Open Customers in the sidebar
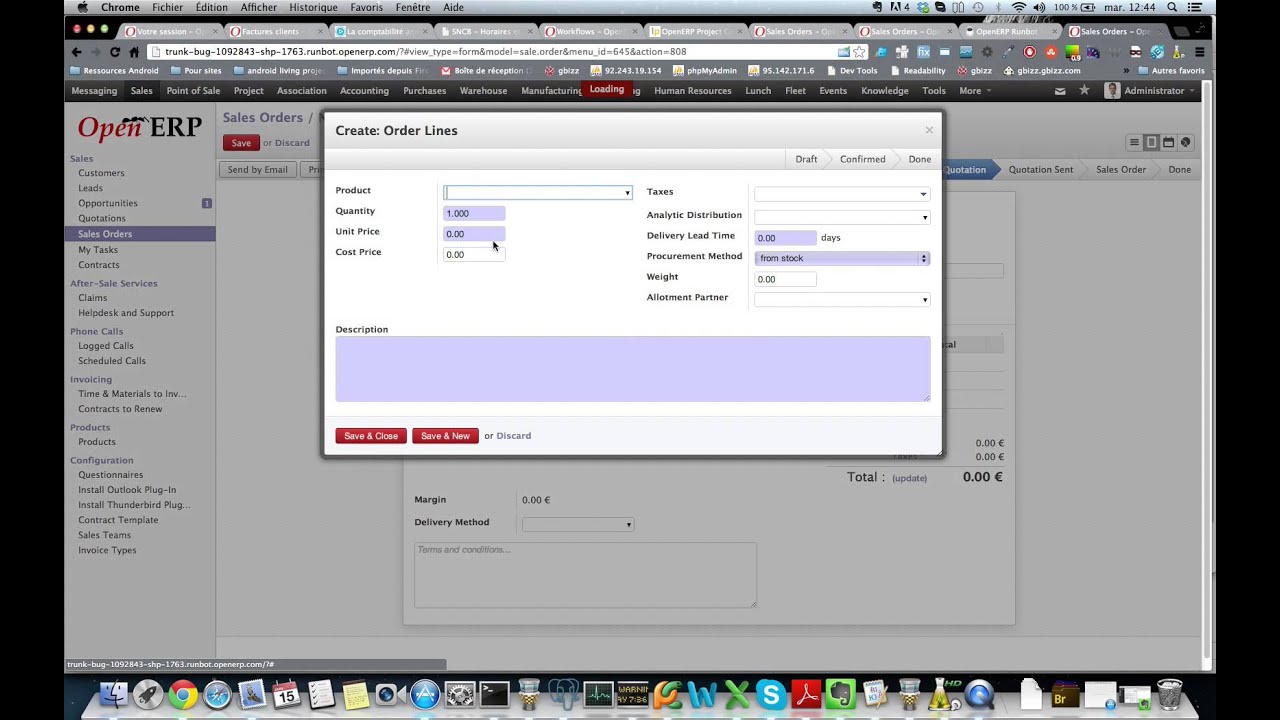Screen dimensions: 1280x720 pyautogui.click(x=101, y=173)
